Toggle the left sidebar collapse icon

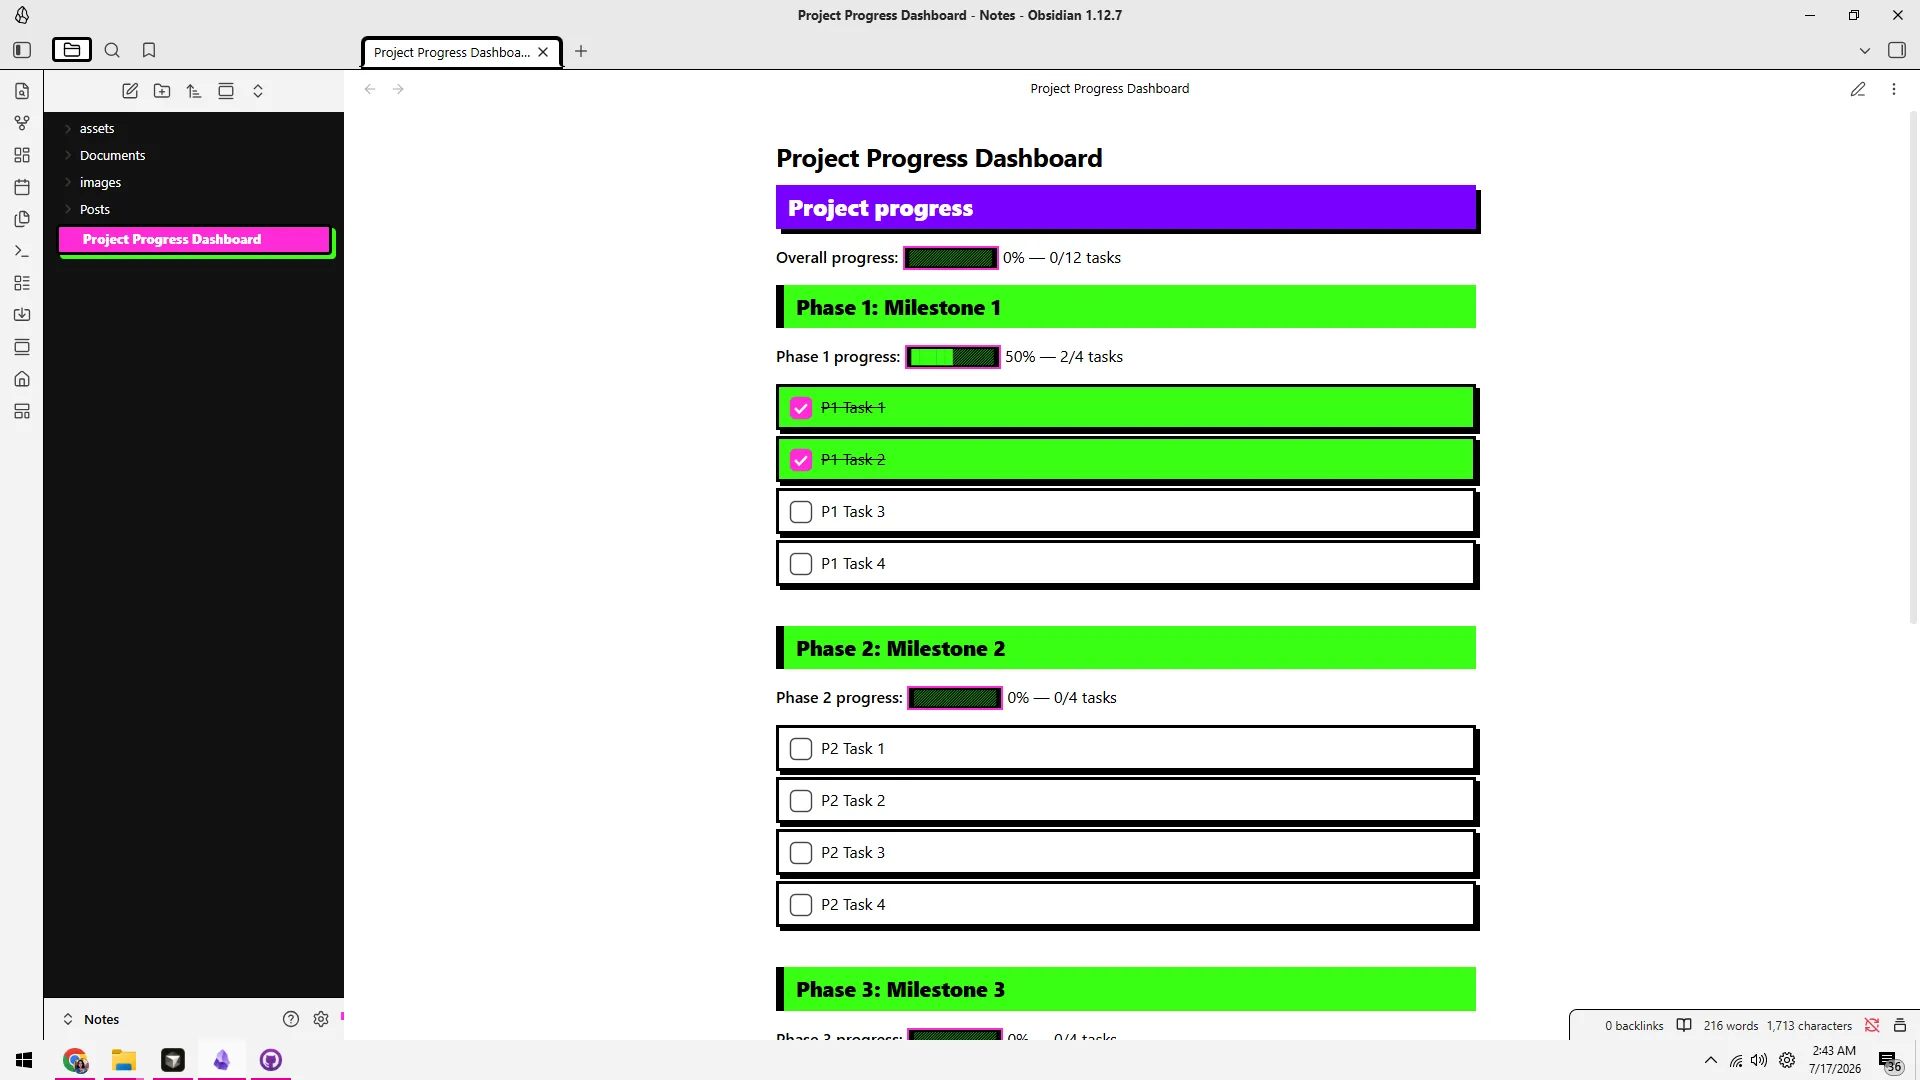tap(22, 50)
